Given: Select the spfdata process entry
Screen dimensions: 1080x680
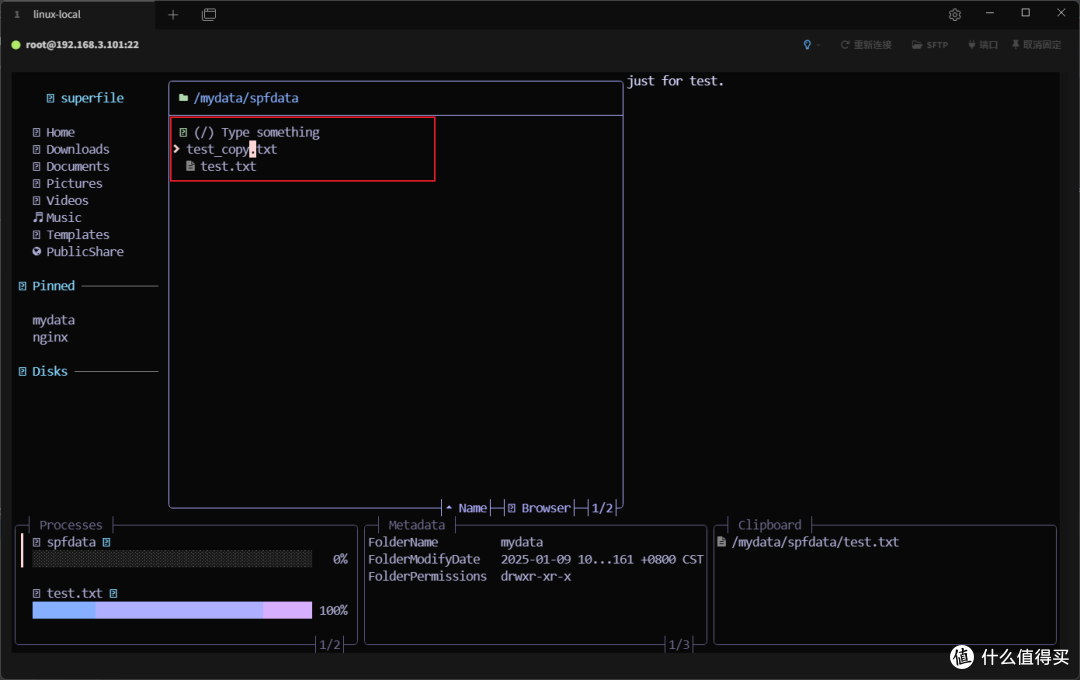Looking at the screenshot, I should [71, 542].
